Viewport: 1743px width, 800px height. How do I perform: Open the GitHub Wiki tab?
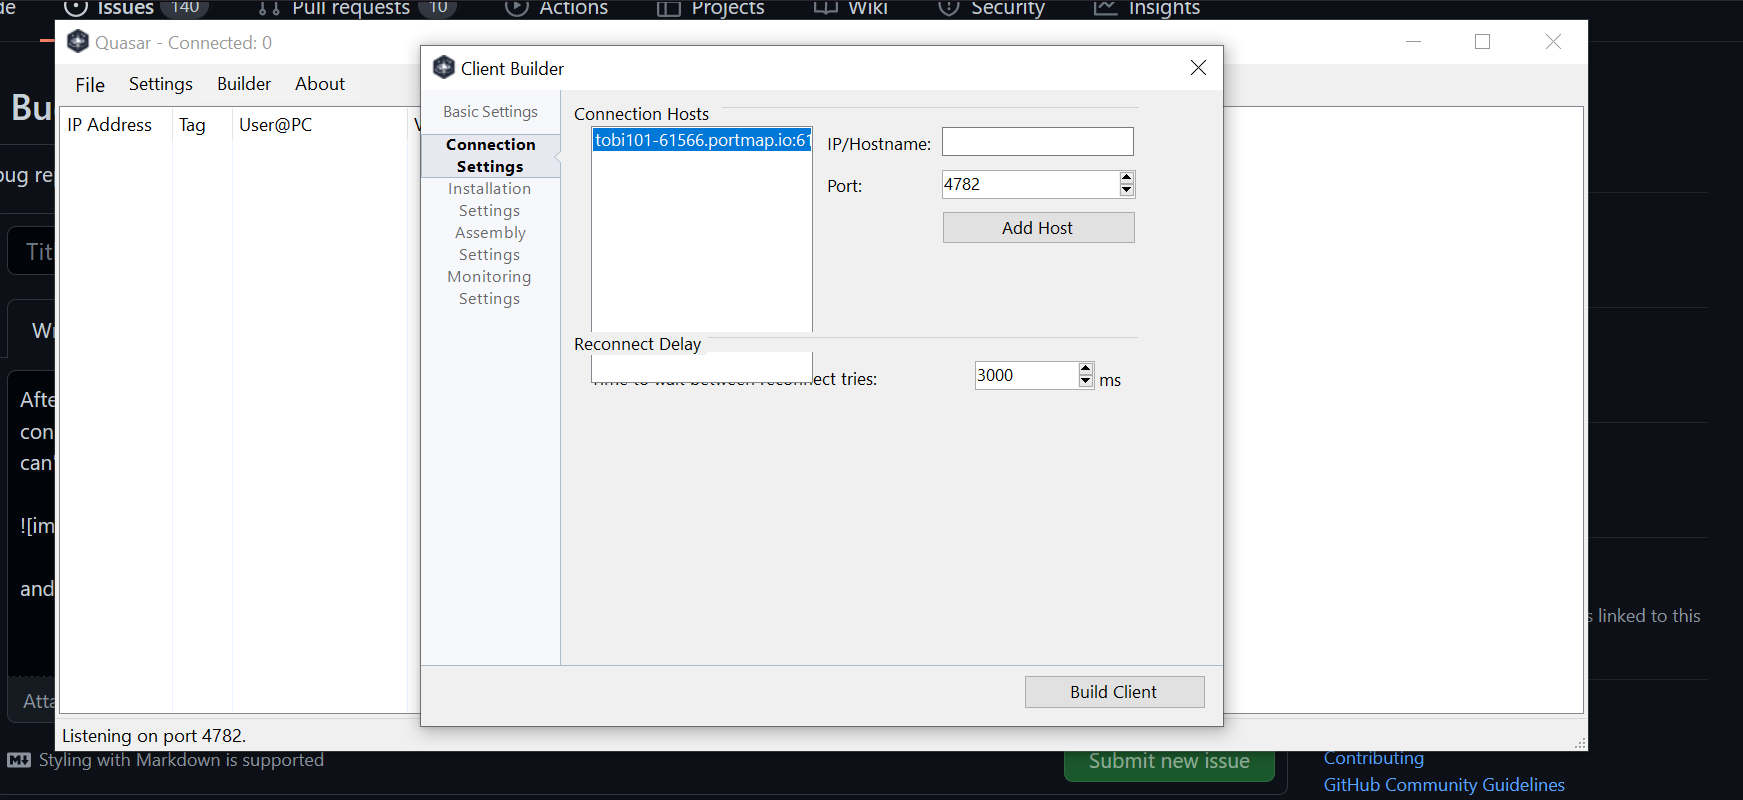coord(851,8)
